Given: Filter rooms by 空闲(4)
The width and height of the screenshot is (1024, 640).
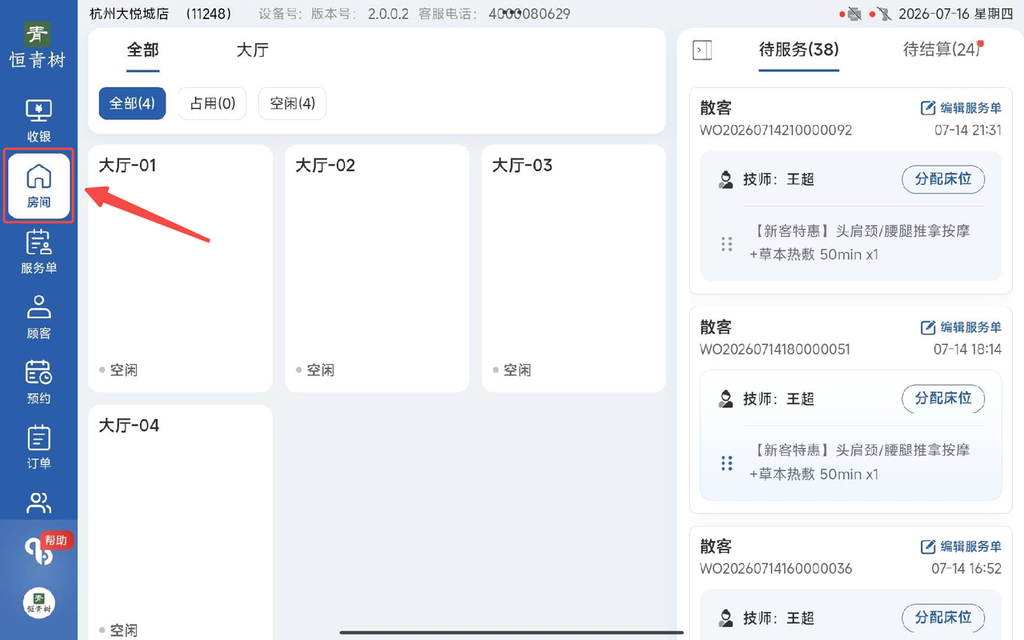Looking at the screenshot, I should [292, 103].
